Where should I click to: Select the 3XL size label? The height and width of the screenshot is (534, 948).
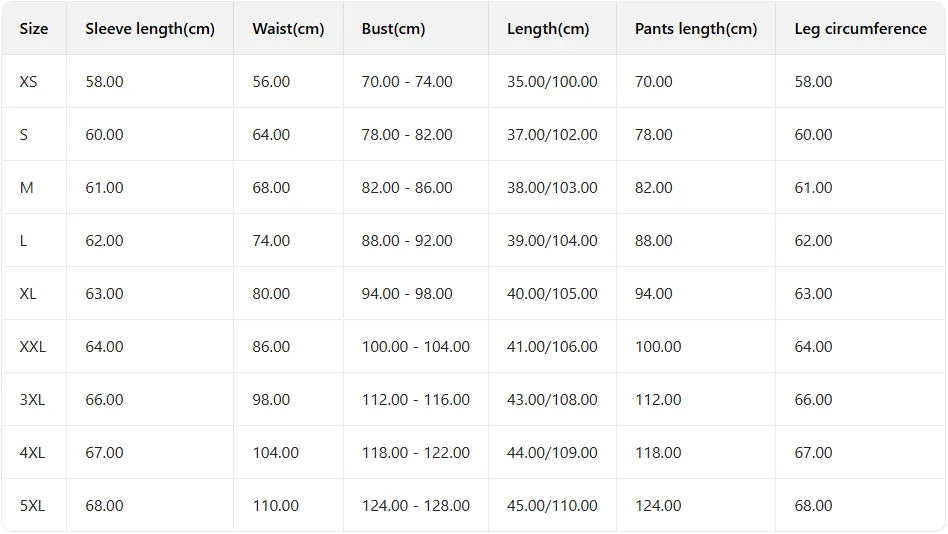32,400
